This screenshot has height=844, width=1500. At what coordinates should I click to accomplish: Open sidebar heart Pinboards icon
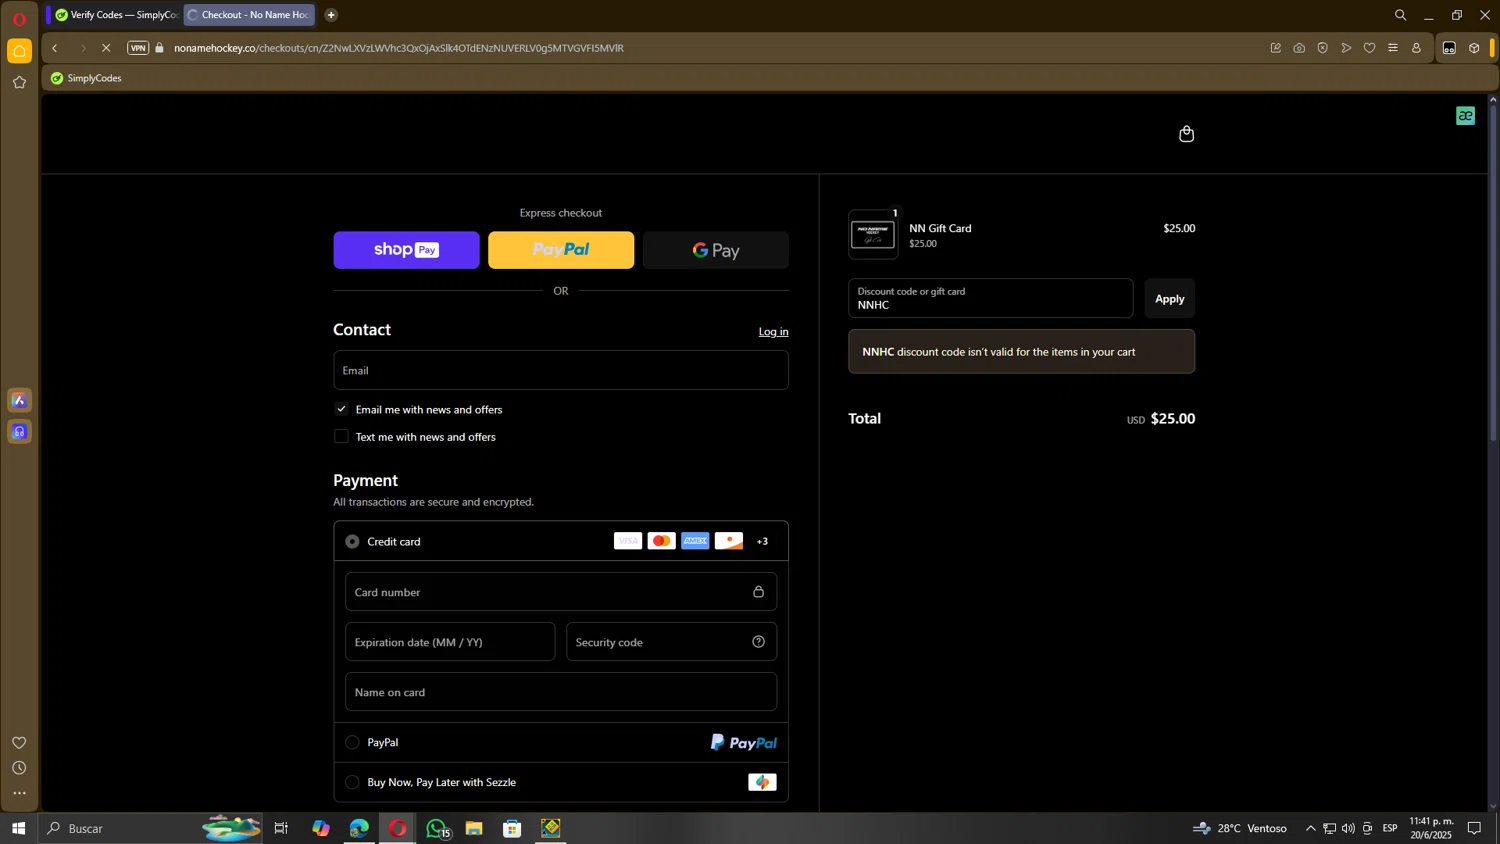19,742
